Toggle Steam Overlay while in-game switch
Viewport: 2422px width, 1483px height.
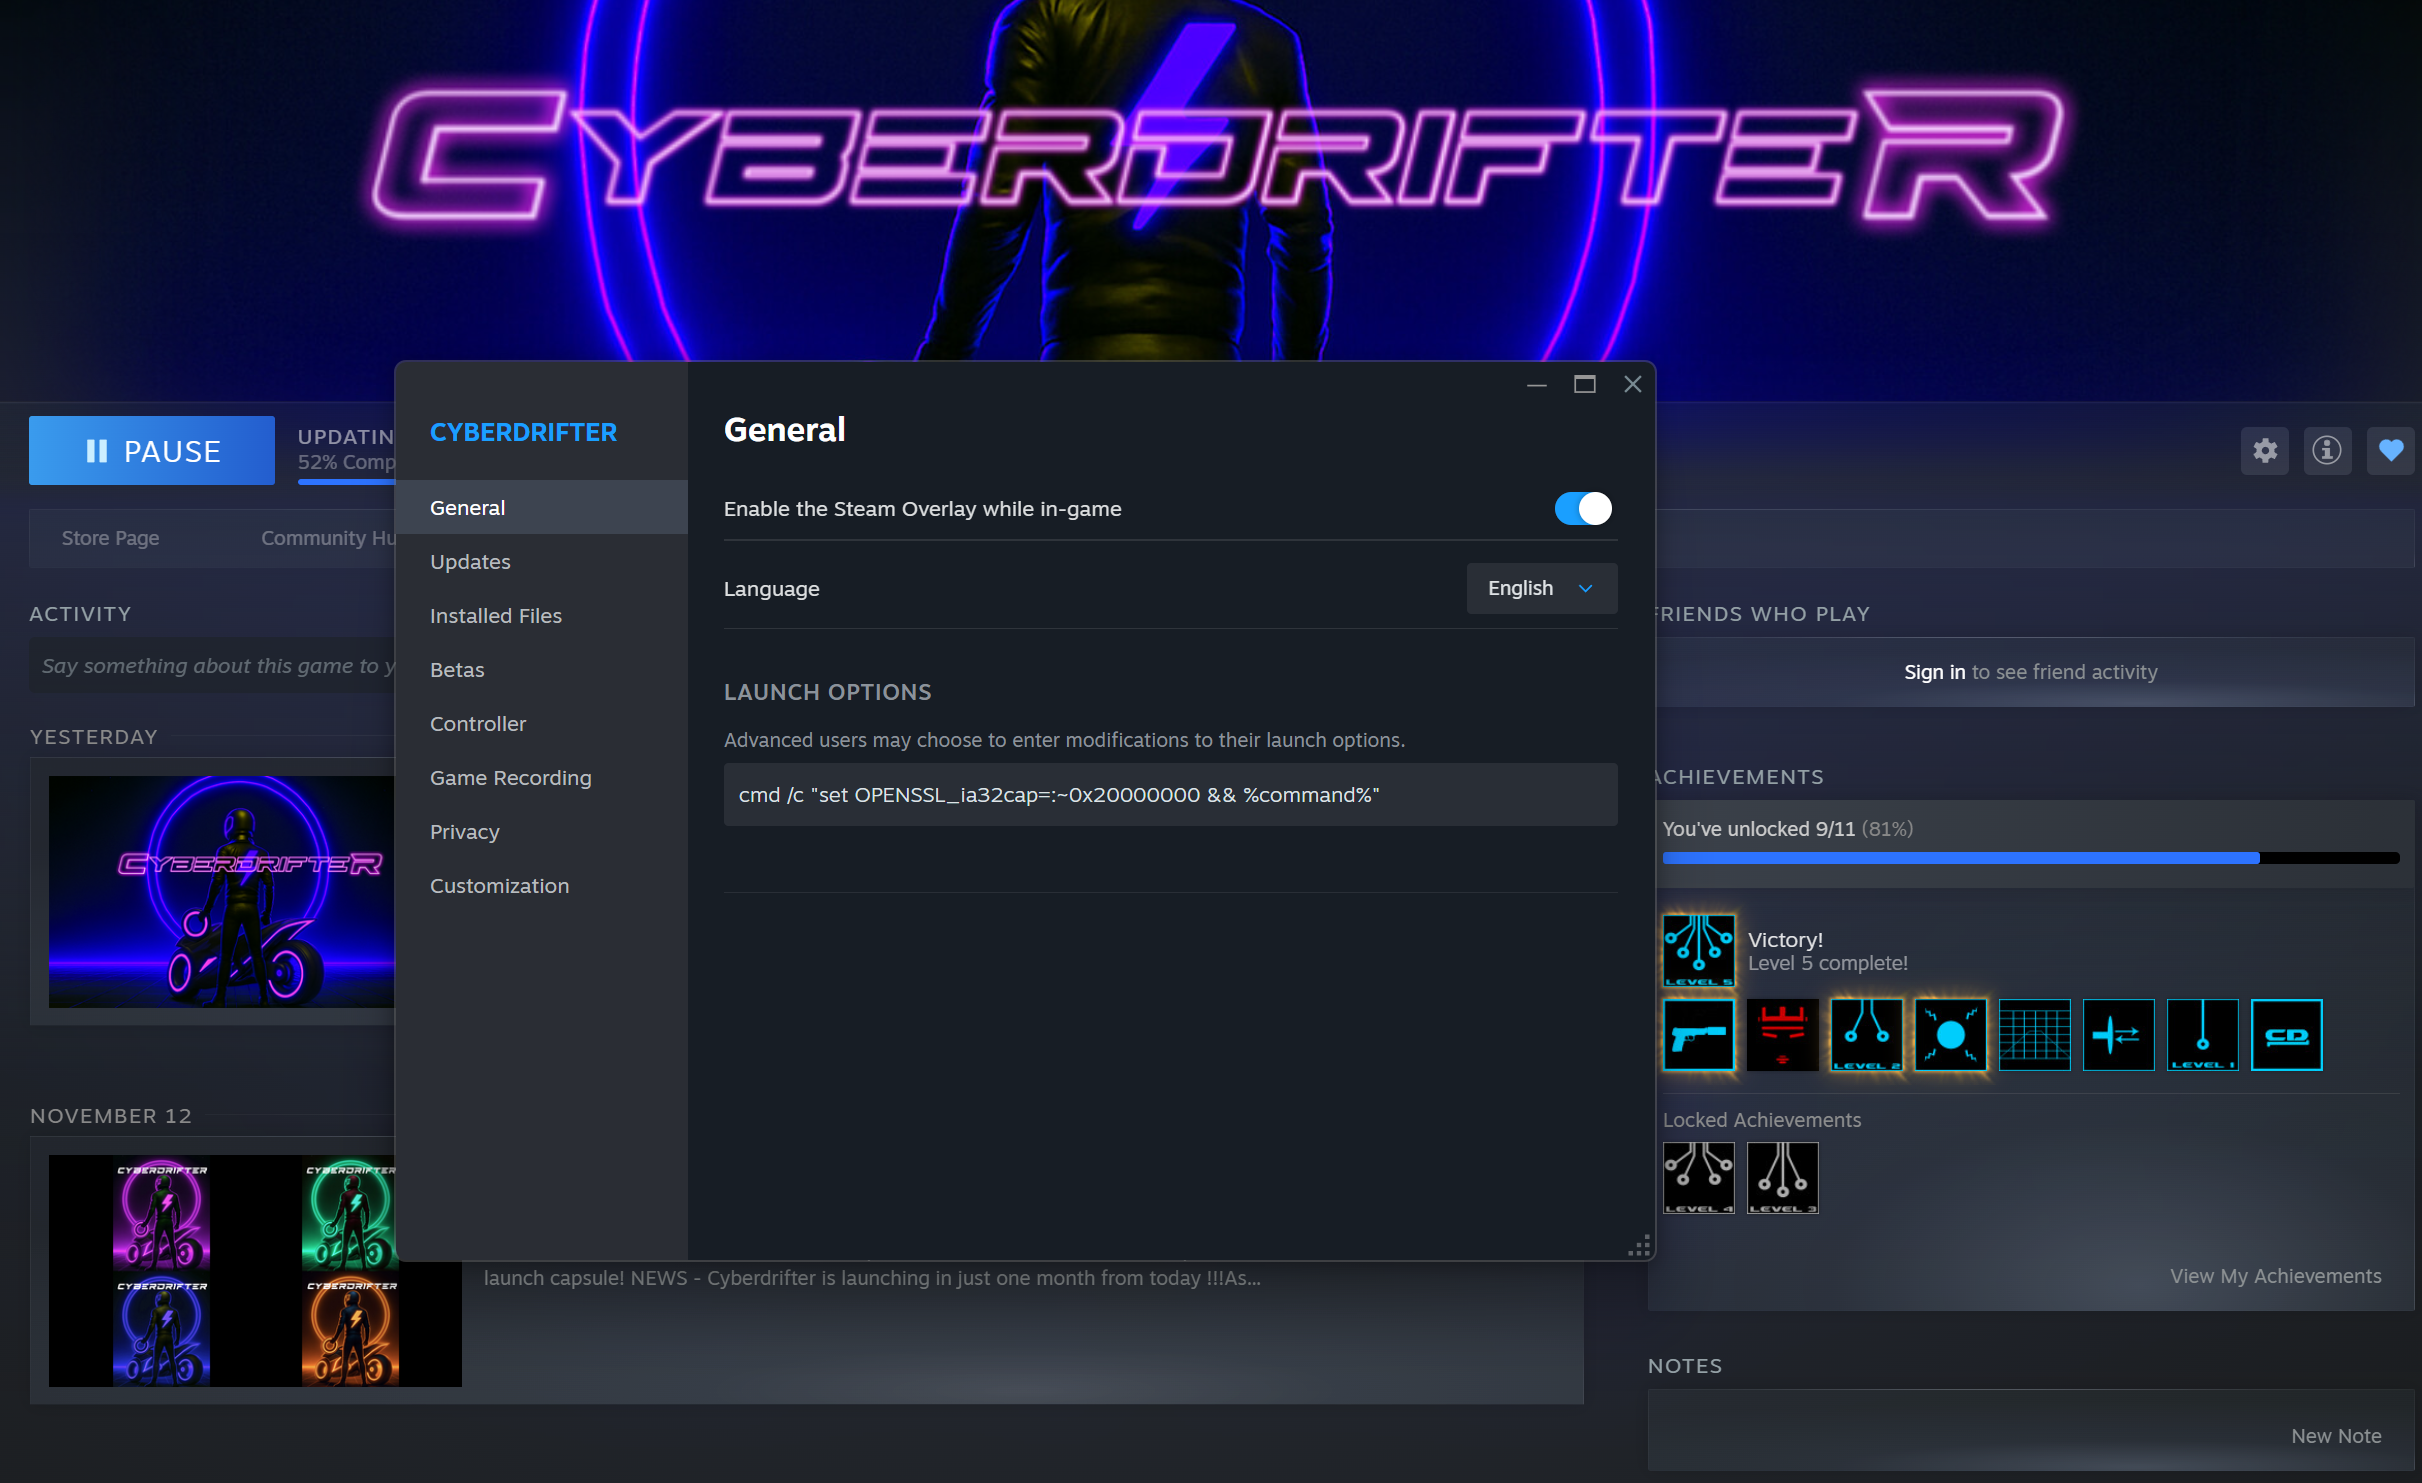click(1583, 509)
